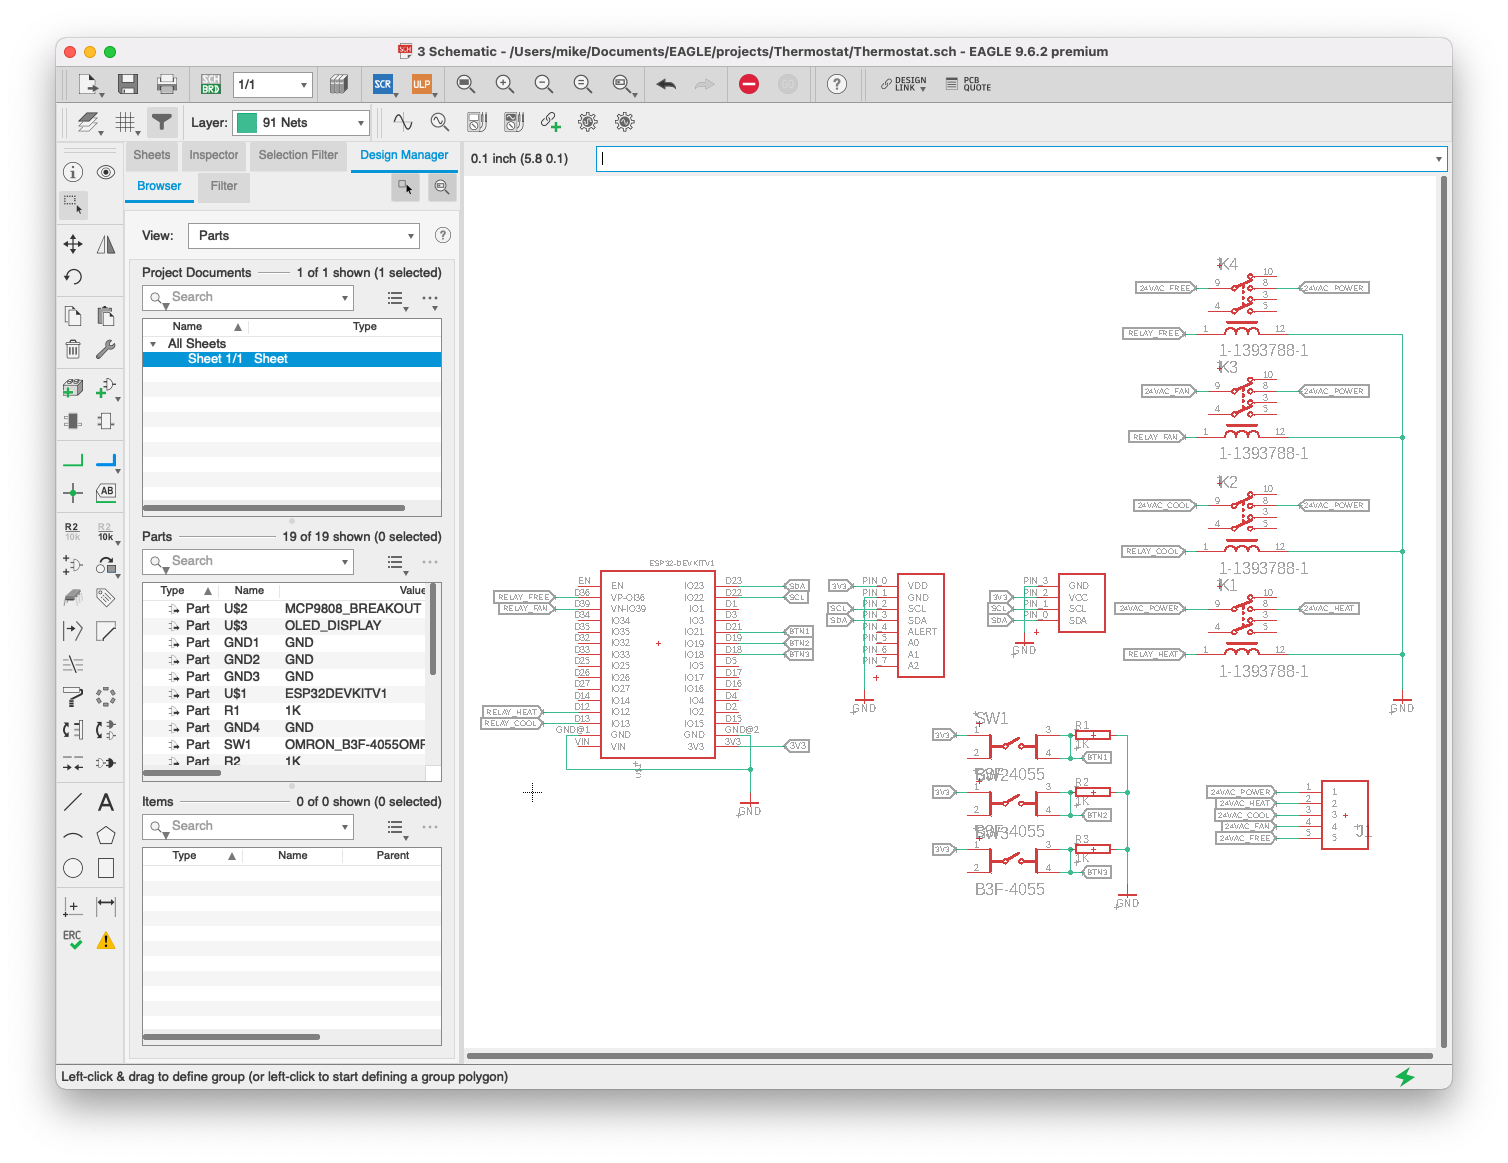1508x1163 pixels.
Task: Click the Parts search field
Action: click(x=248, y=561)
